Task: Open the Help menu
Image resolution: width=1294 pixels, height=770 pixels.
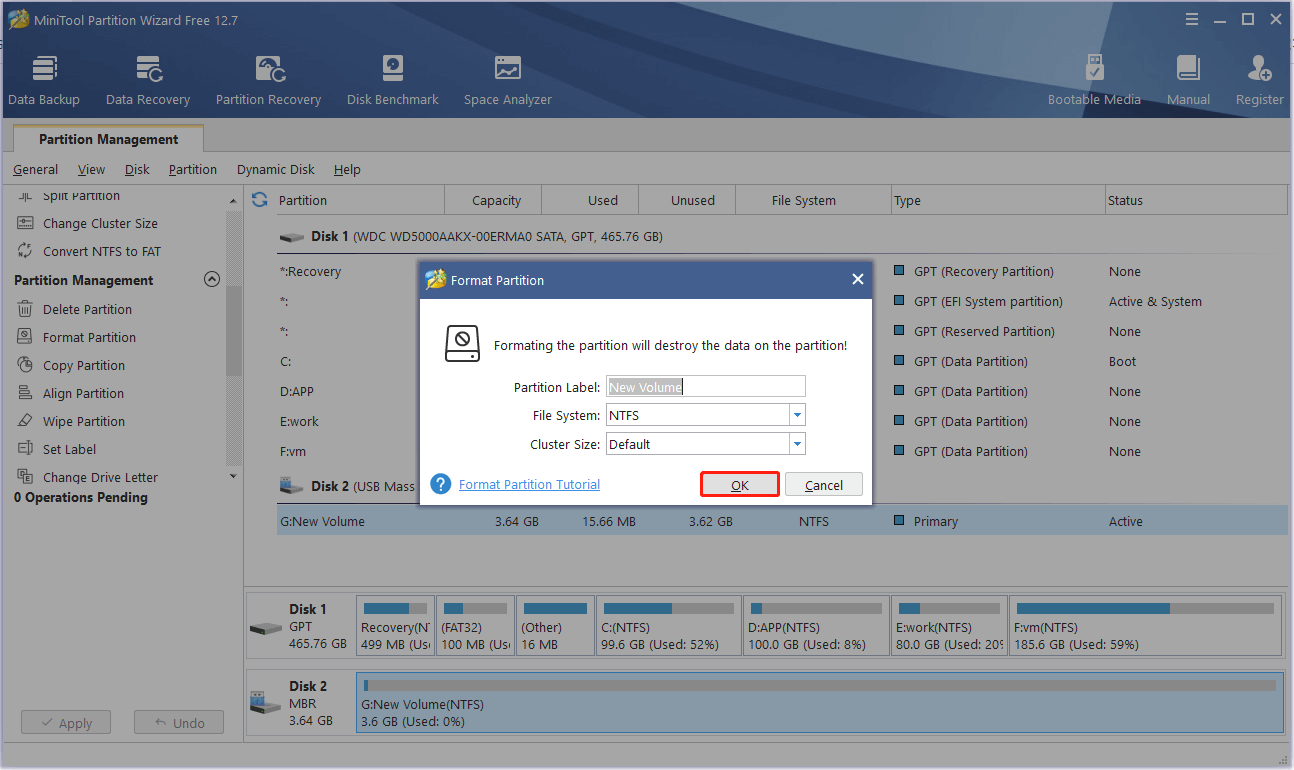Action: 347,169
